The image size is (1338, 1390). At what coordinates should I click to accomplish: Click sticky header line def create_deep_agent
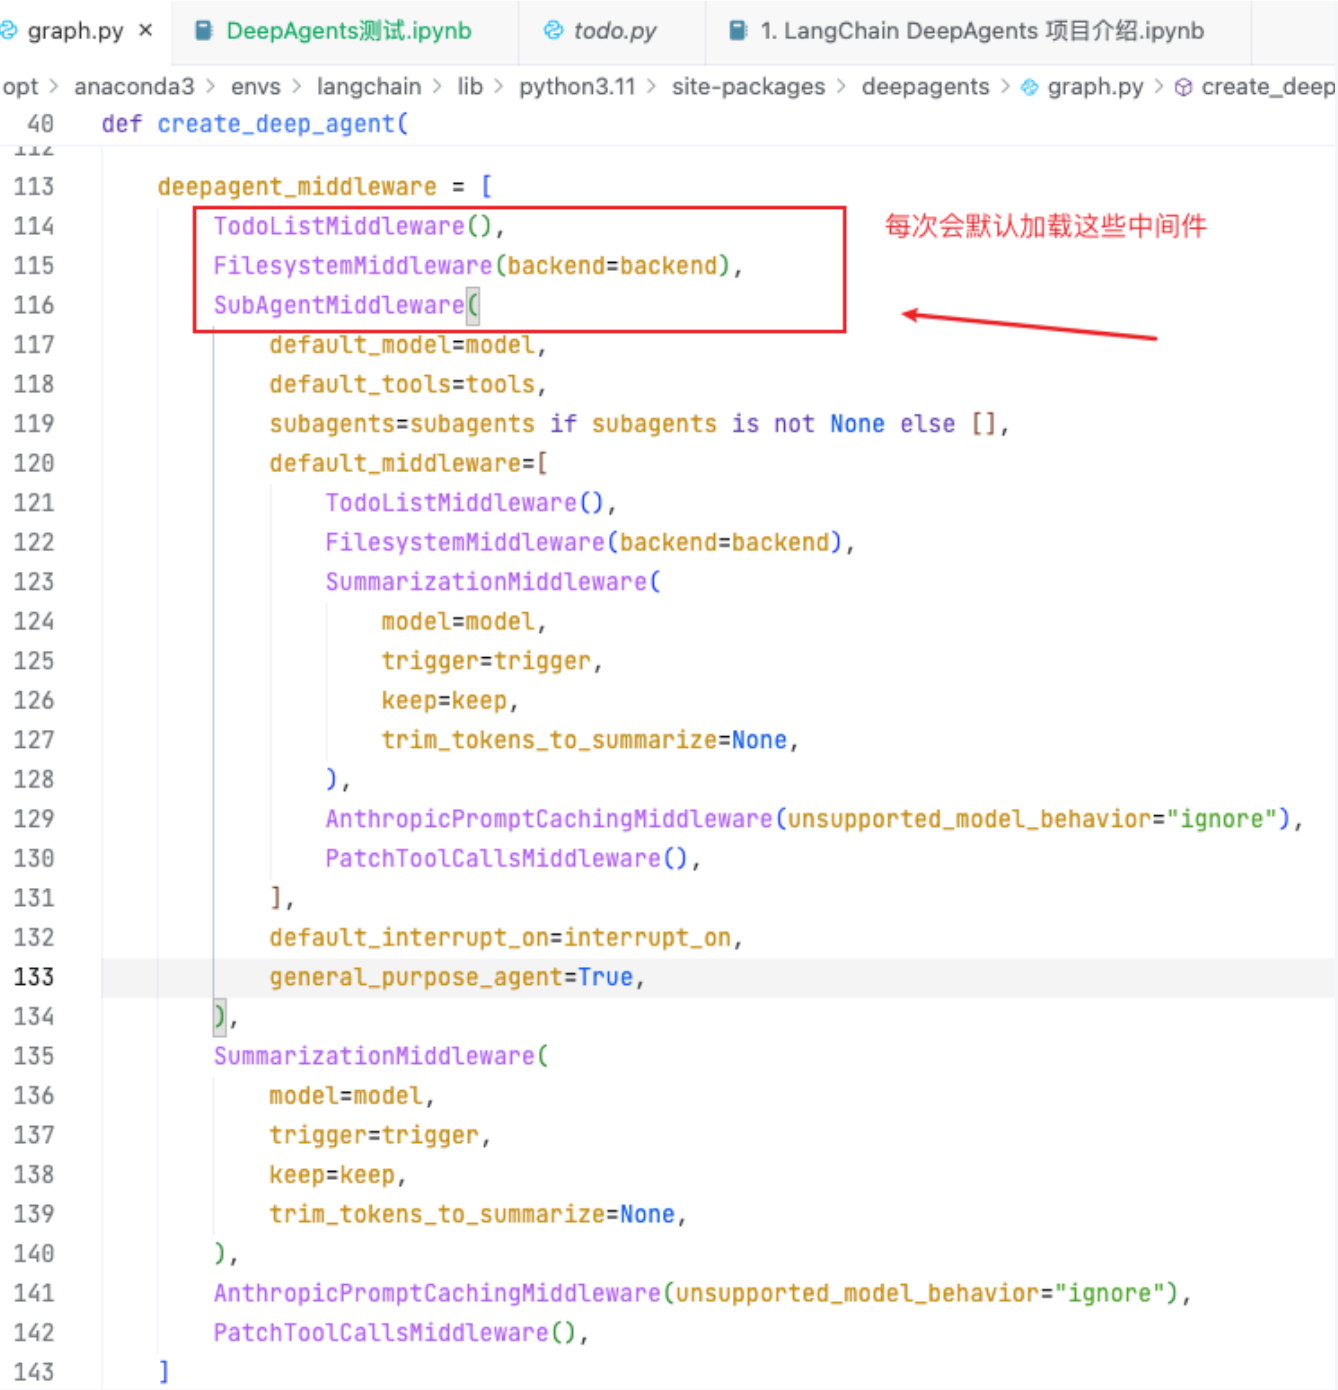(x=255, y=124)
